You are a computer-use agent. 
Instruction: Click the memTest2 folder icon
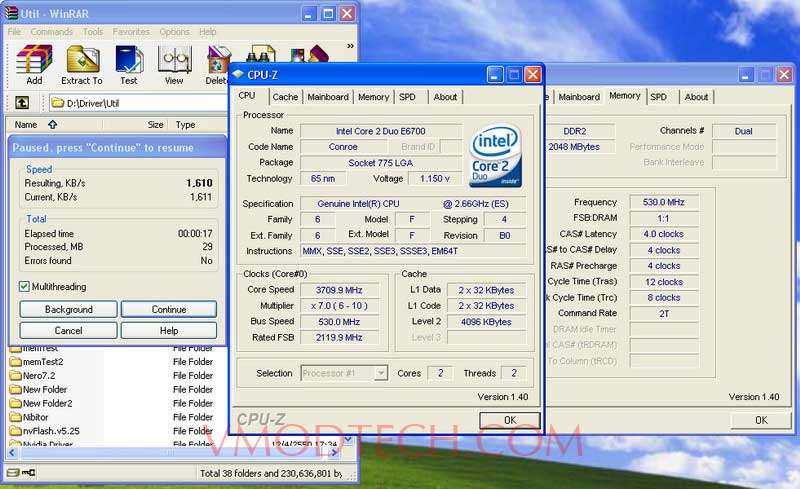coord(15,361)
